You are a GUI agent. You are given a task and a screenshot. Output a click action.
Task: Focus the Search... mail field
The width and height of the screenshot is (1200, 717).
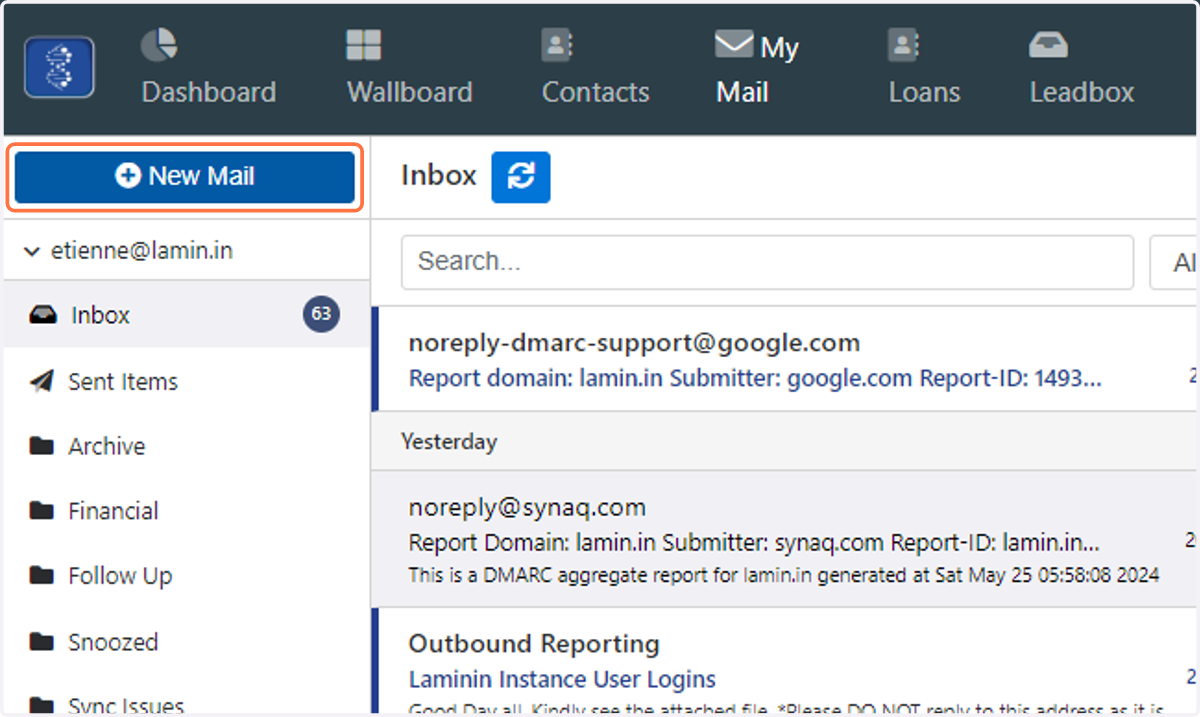point(767,262)
